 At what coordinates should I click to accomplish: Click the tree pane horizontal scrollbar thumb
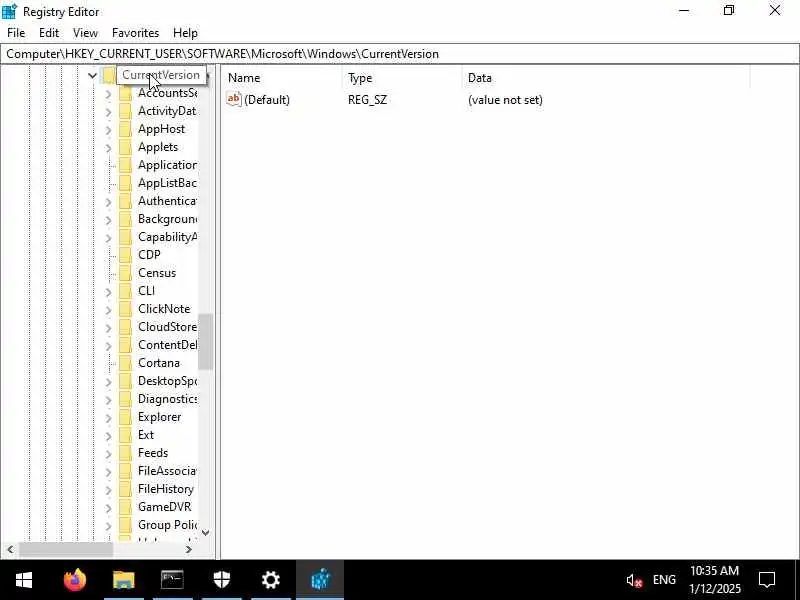(x=66, y=549)
